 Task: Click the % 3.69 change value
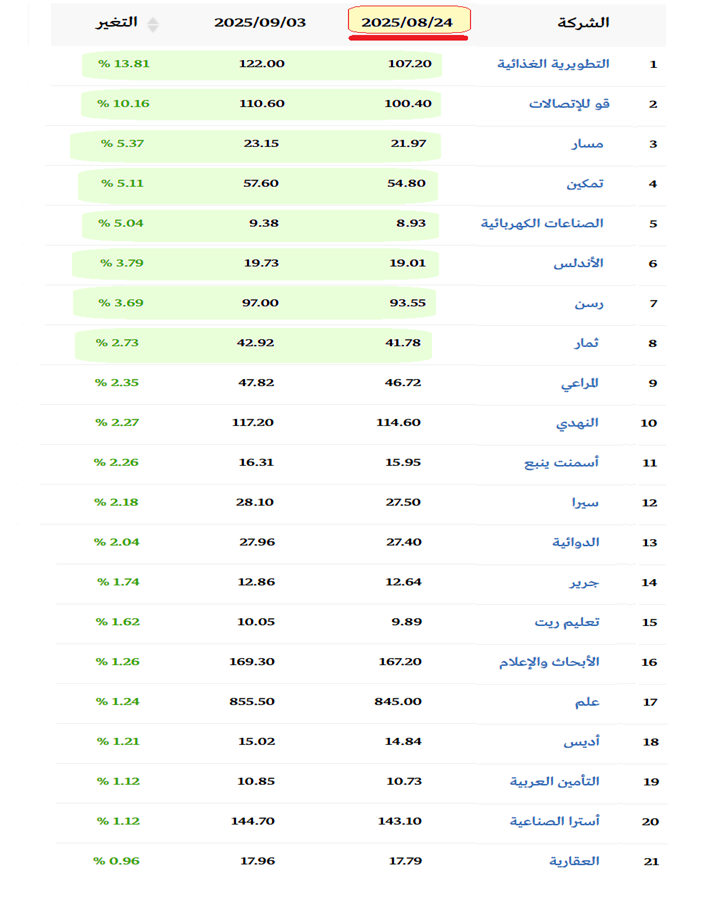click(x=121, y=302)
